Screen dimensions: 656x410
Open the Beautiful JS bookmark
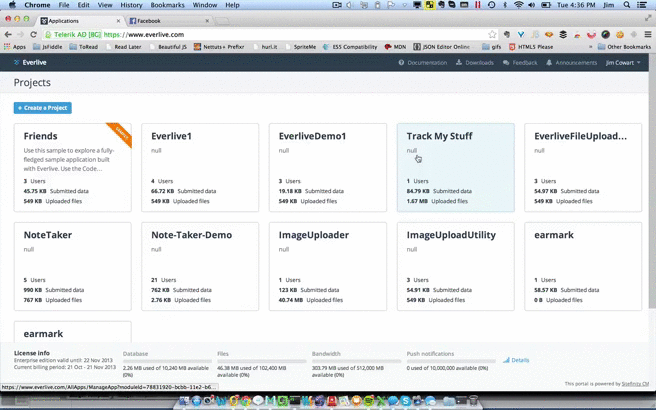pos(168,47)
